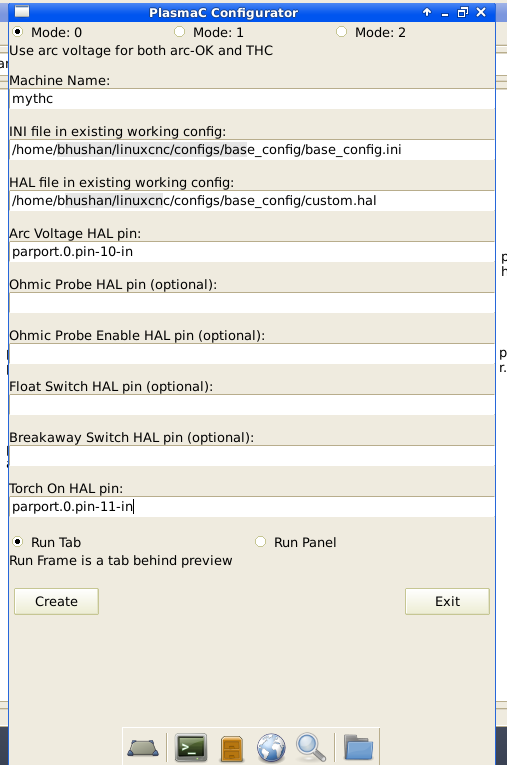Click the magnifier application finder icon
Viewport: 507px width, 765px height.
(x=311, y=747)
